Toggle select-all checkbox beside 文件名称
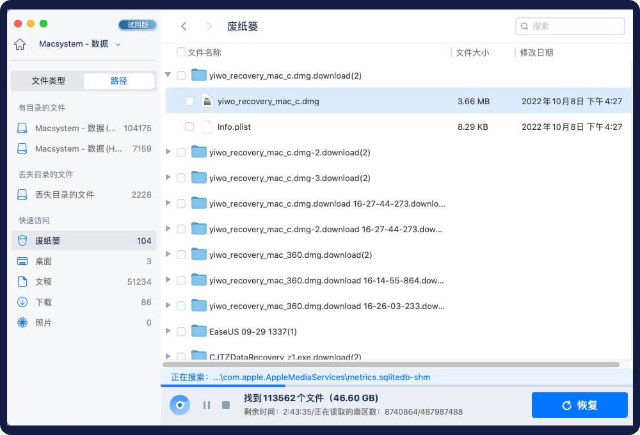The height and width of the screenshot is (435, 640). (181, 52)
